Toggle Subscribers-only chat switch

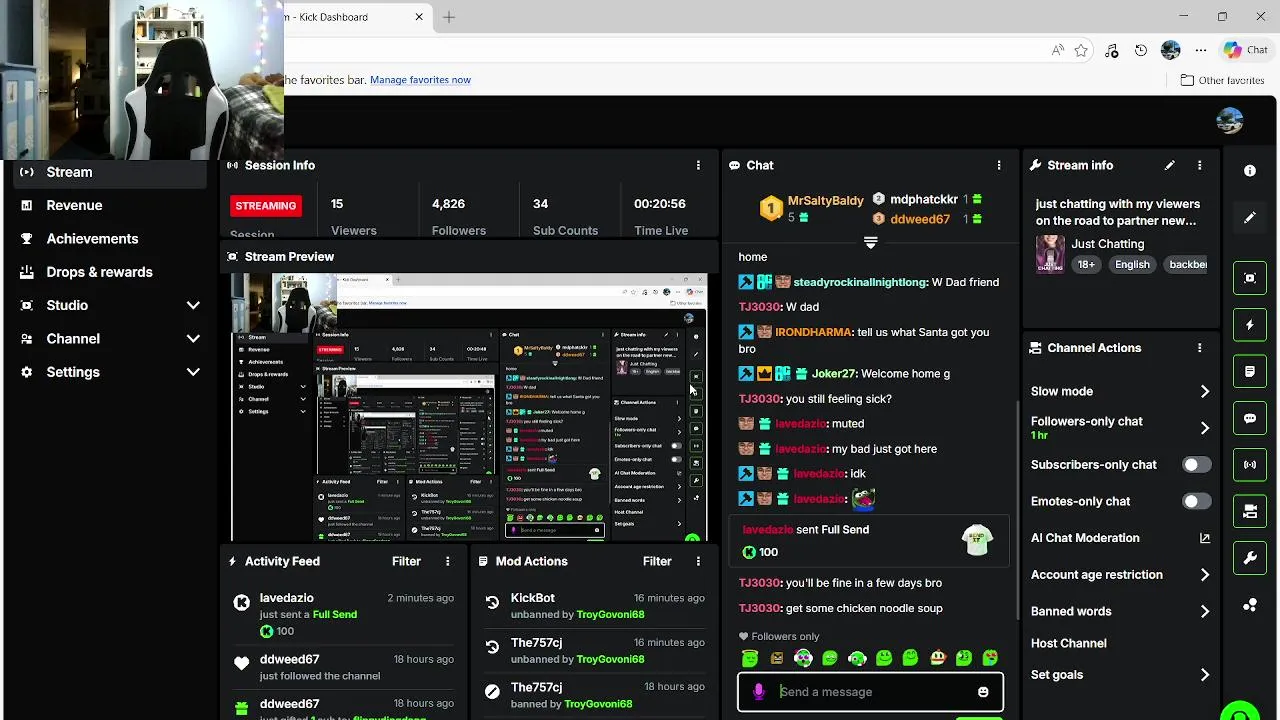click(x=1196, y=465)
